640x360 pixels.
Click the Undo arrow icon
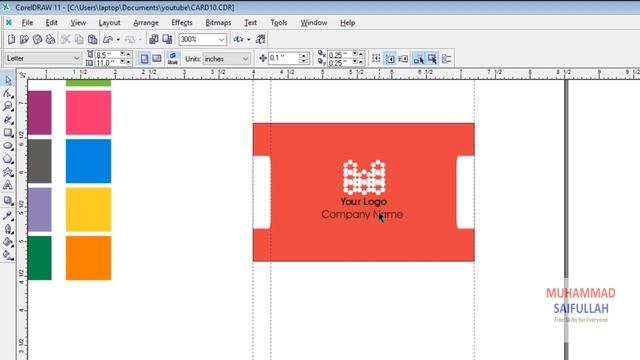[108, 39]
